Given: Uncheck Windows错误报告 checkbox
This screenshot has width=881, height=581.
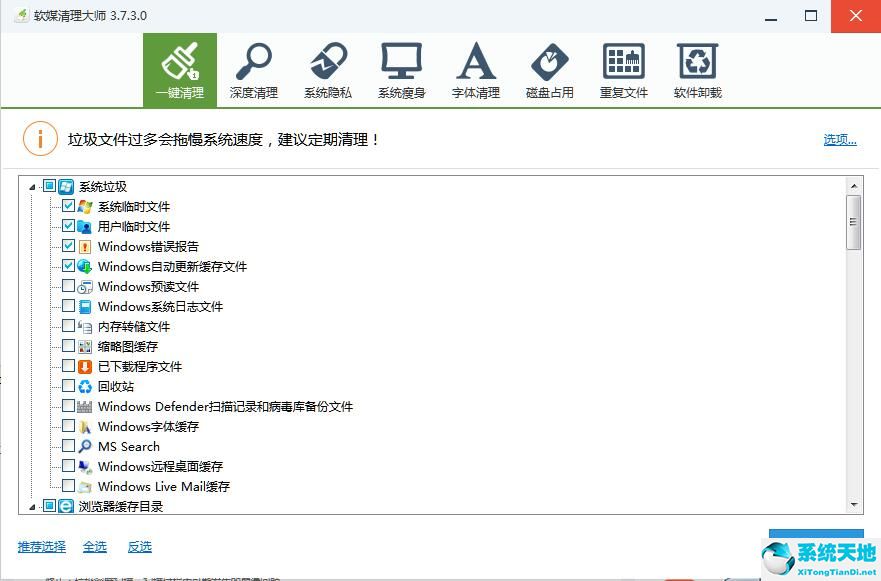Looking at the screenshot, I should point(68,246).
